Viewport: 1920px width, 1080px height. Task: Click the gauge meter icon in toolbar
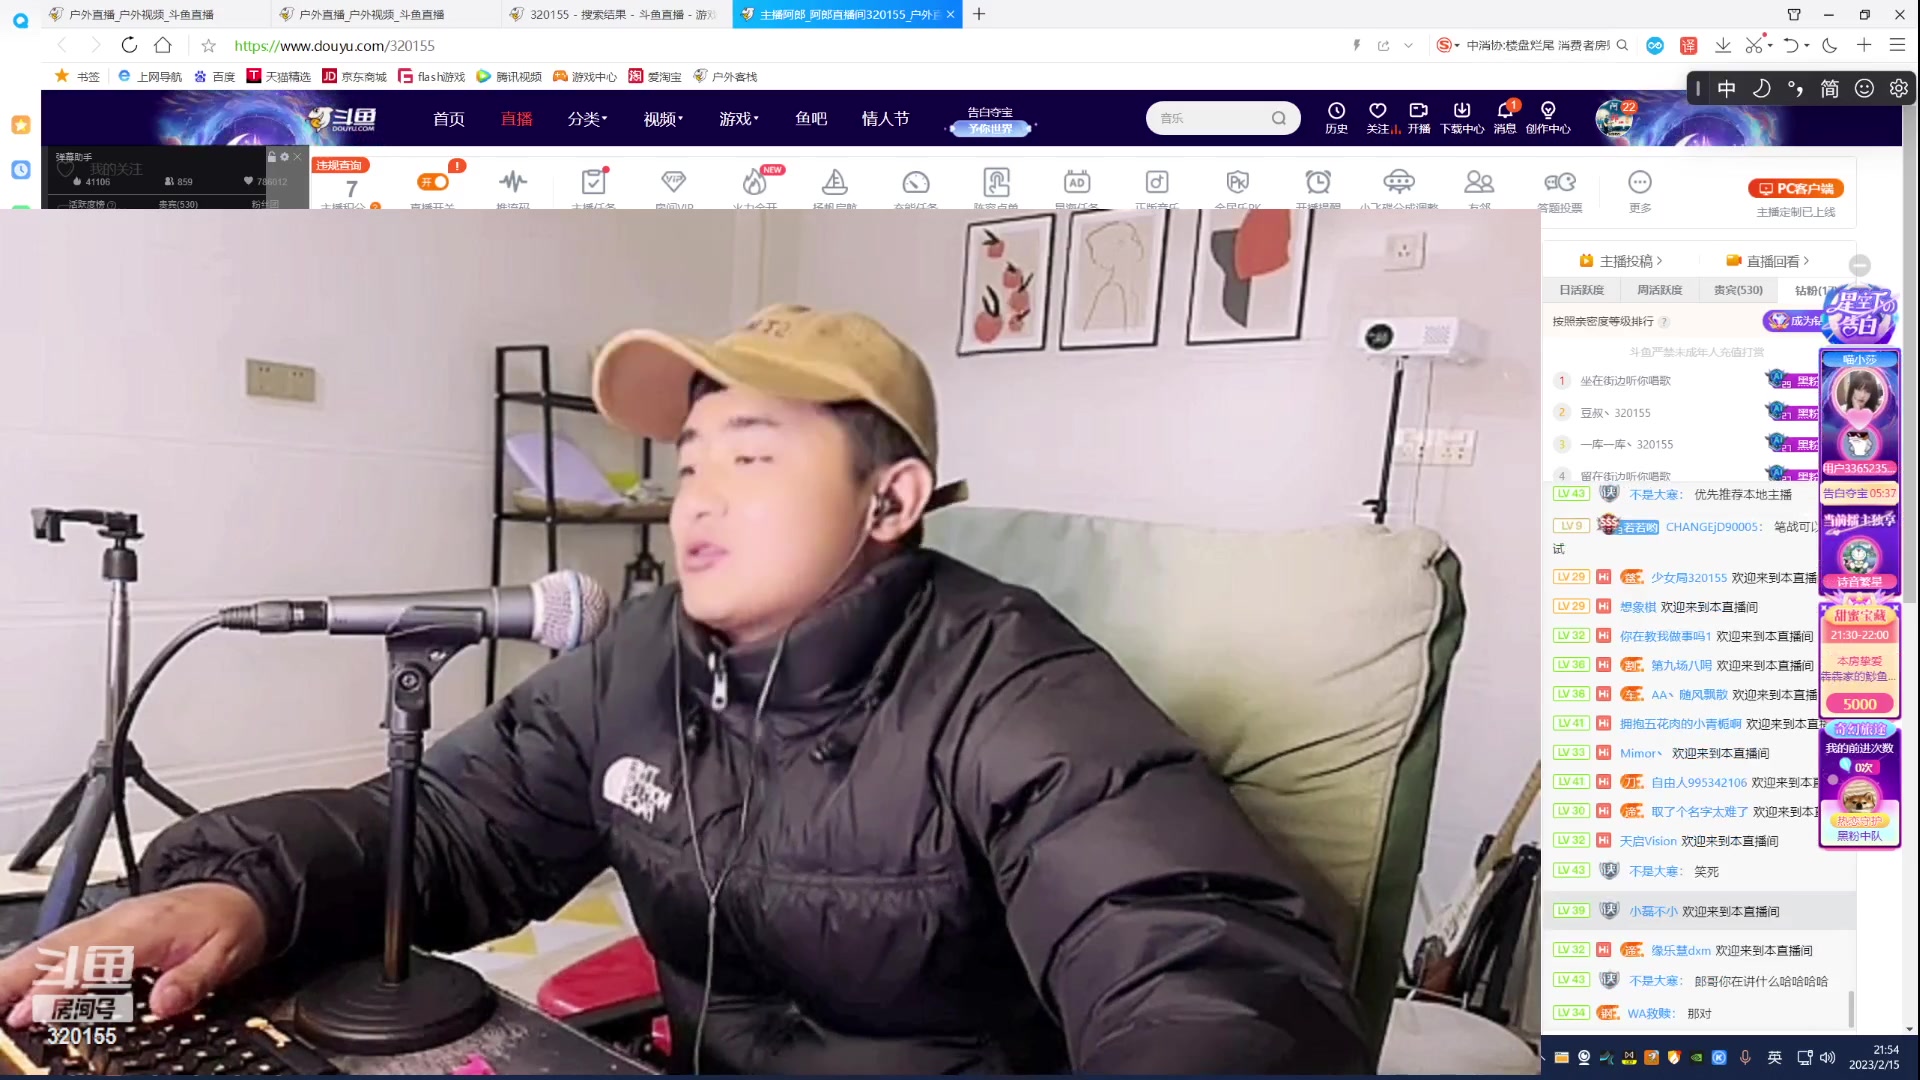tap(916, 182)
